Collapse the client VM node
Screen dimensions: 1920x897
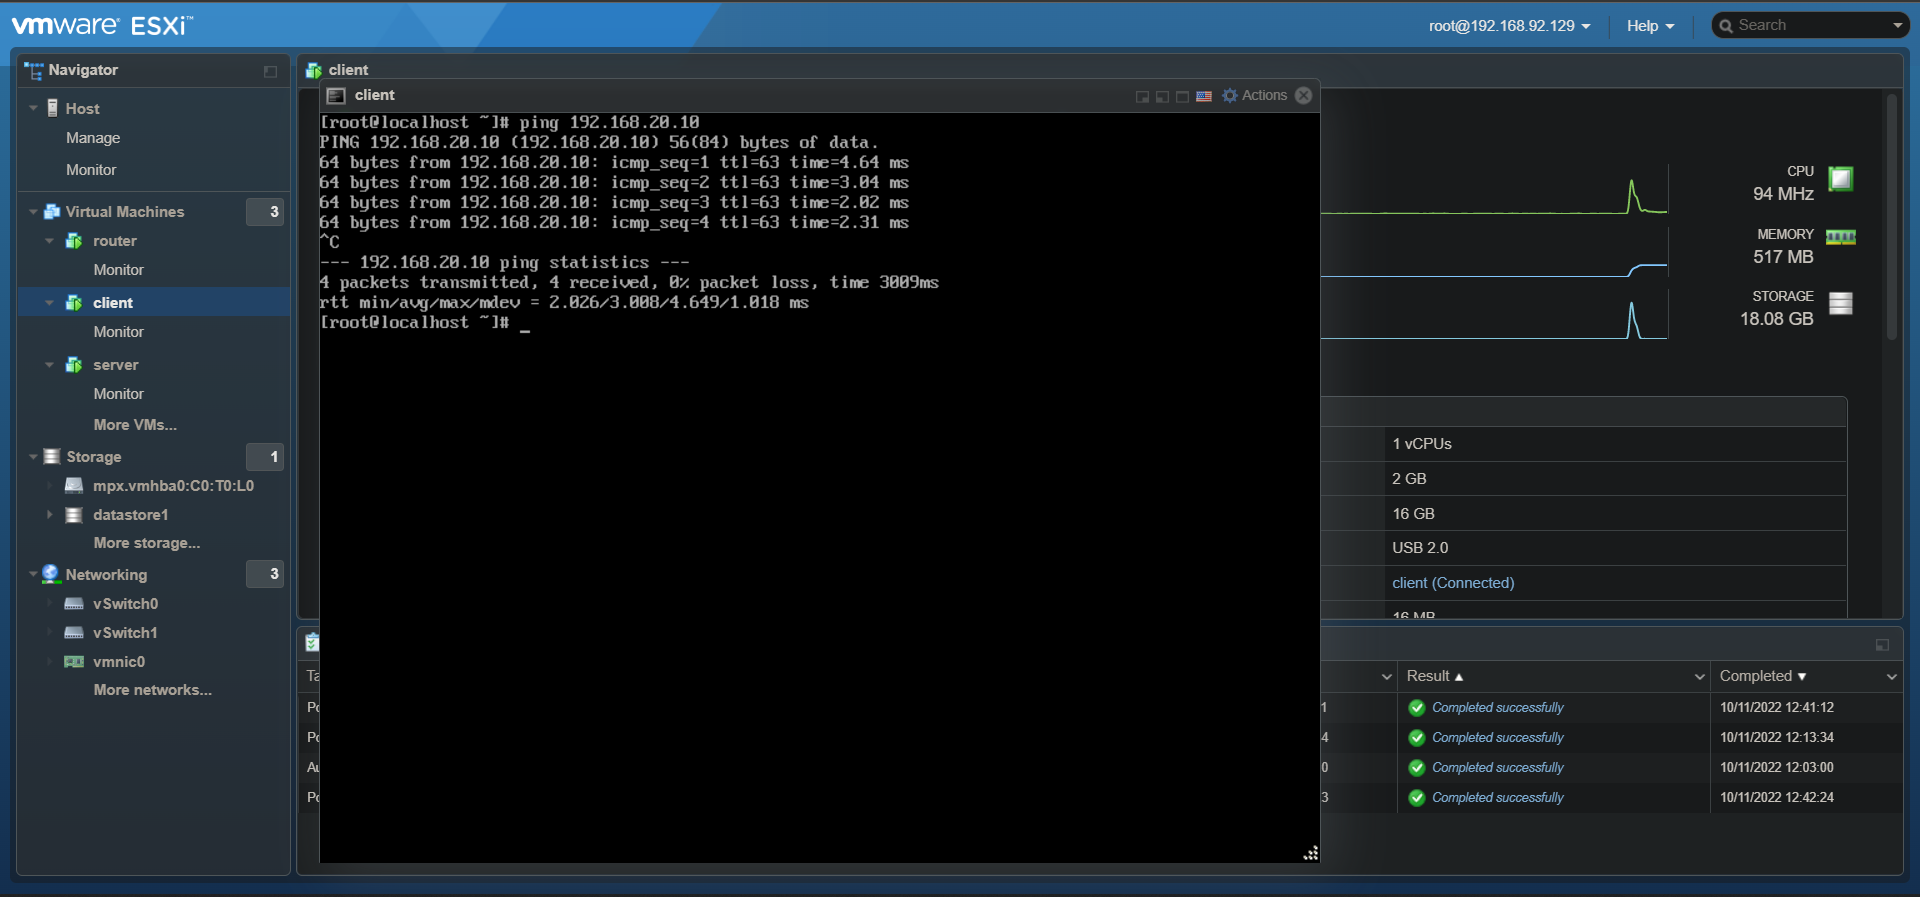(x=50, y=303)
